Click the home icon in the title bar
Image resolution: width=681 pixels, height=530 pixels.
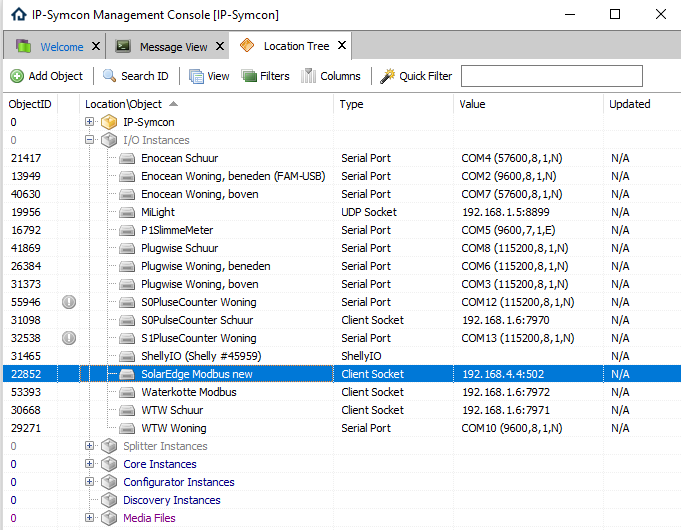(19, 14)
